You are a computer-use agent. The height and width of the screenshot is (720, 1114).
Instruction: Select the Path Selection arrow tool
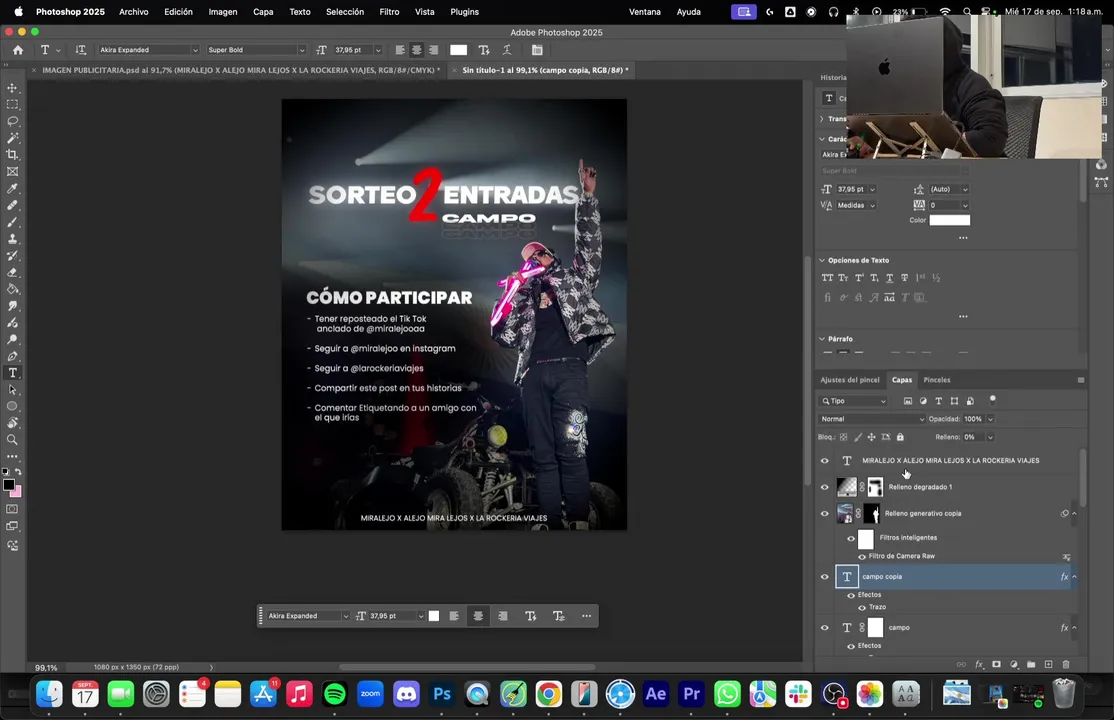(12, 390)
